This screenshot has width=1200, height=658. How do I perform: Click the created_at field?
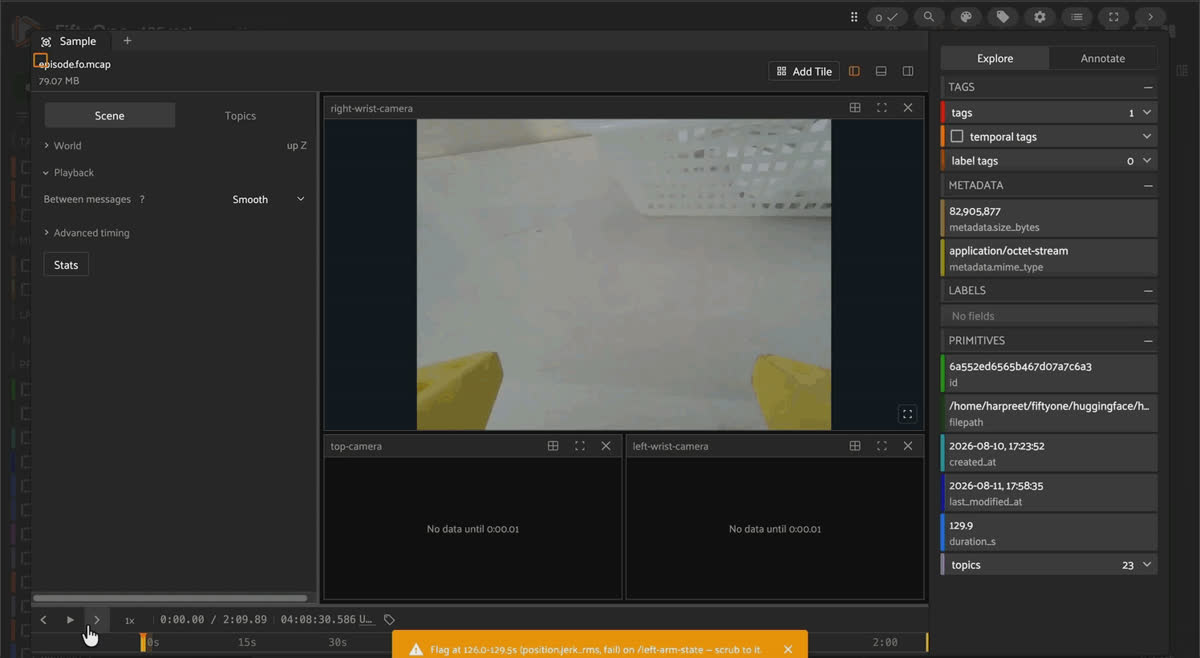coord(1049,453)
